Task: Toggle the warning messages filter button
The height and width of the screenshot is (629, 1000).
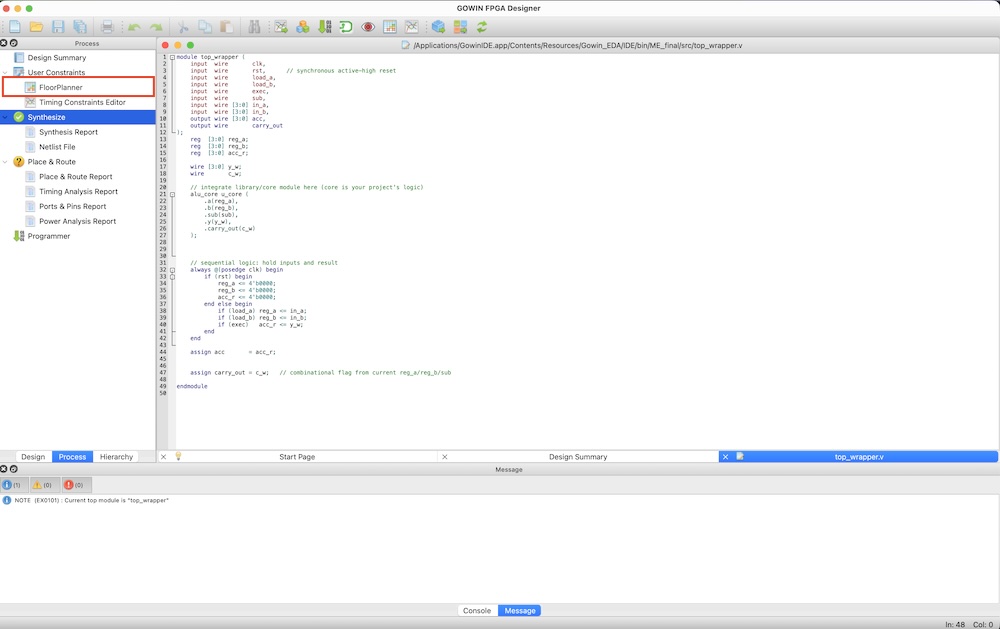Action: 43,485
